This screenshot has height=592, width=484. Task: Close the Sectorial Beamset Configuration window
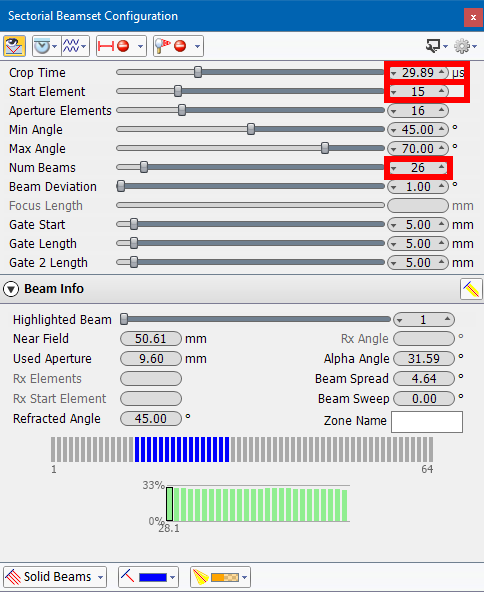click(x=473, y=17)
